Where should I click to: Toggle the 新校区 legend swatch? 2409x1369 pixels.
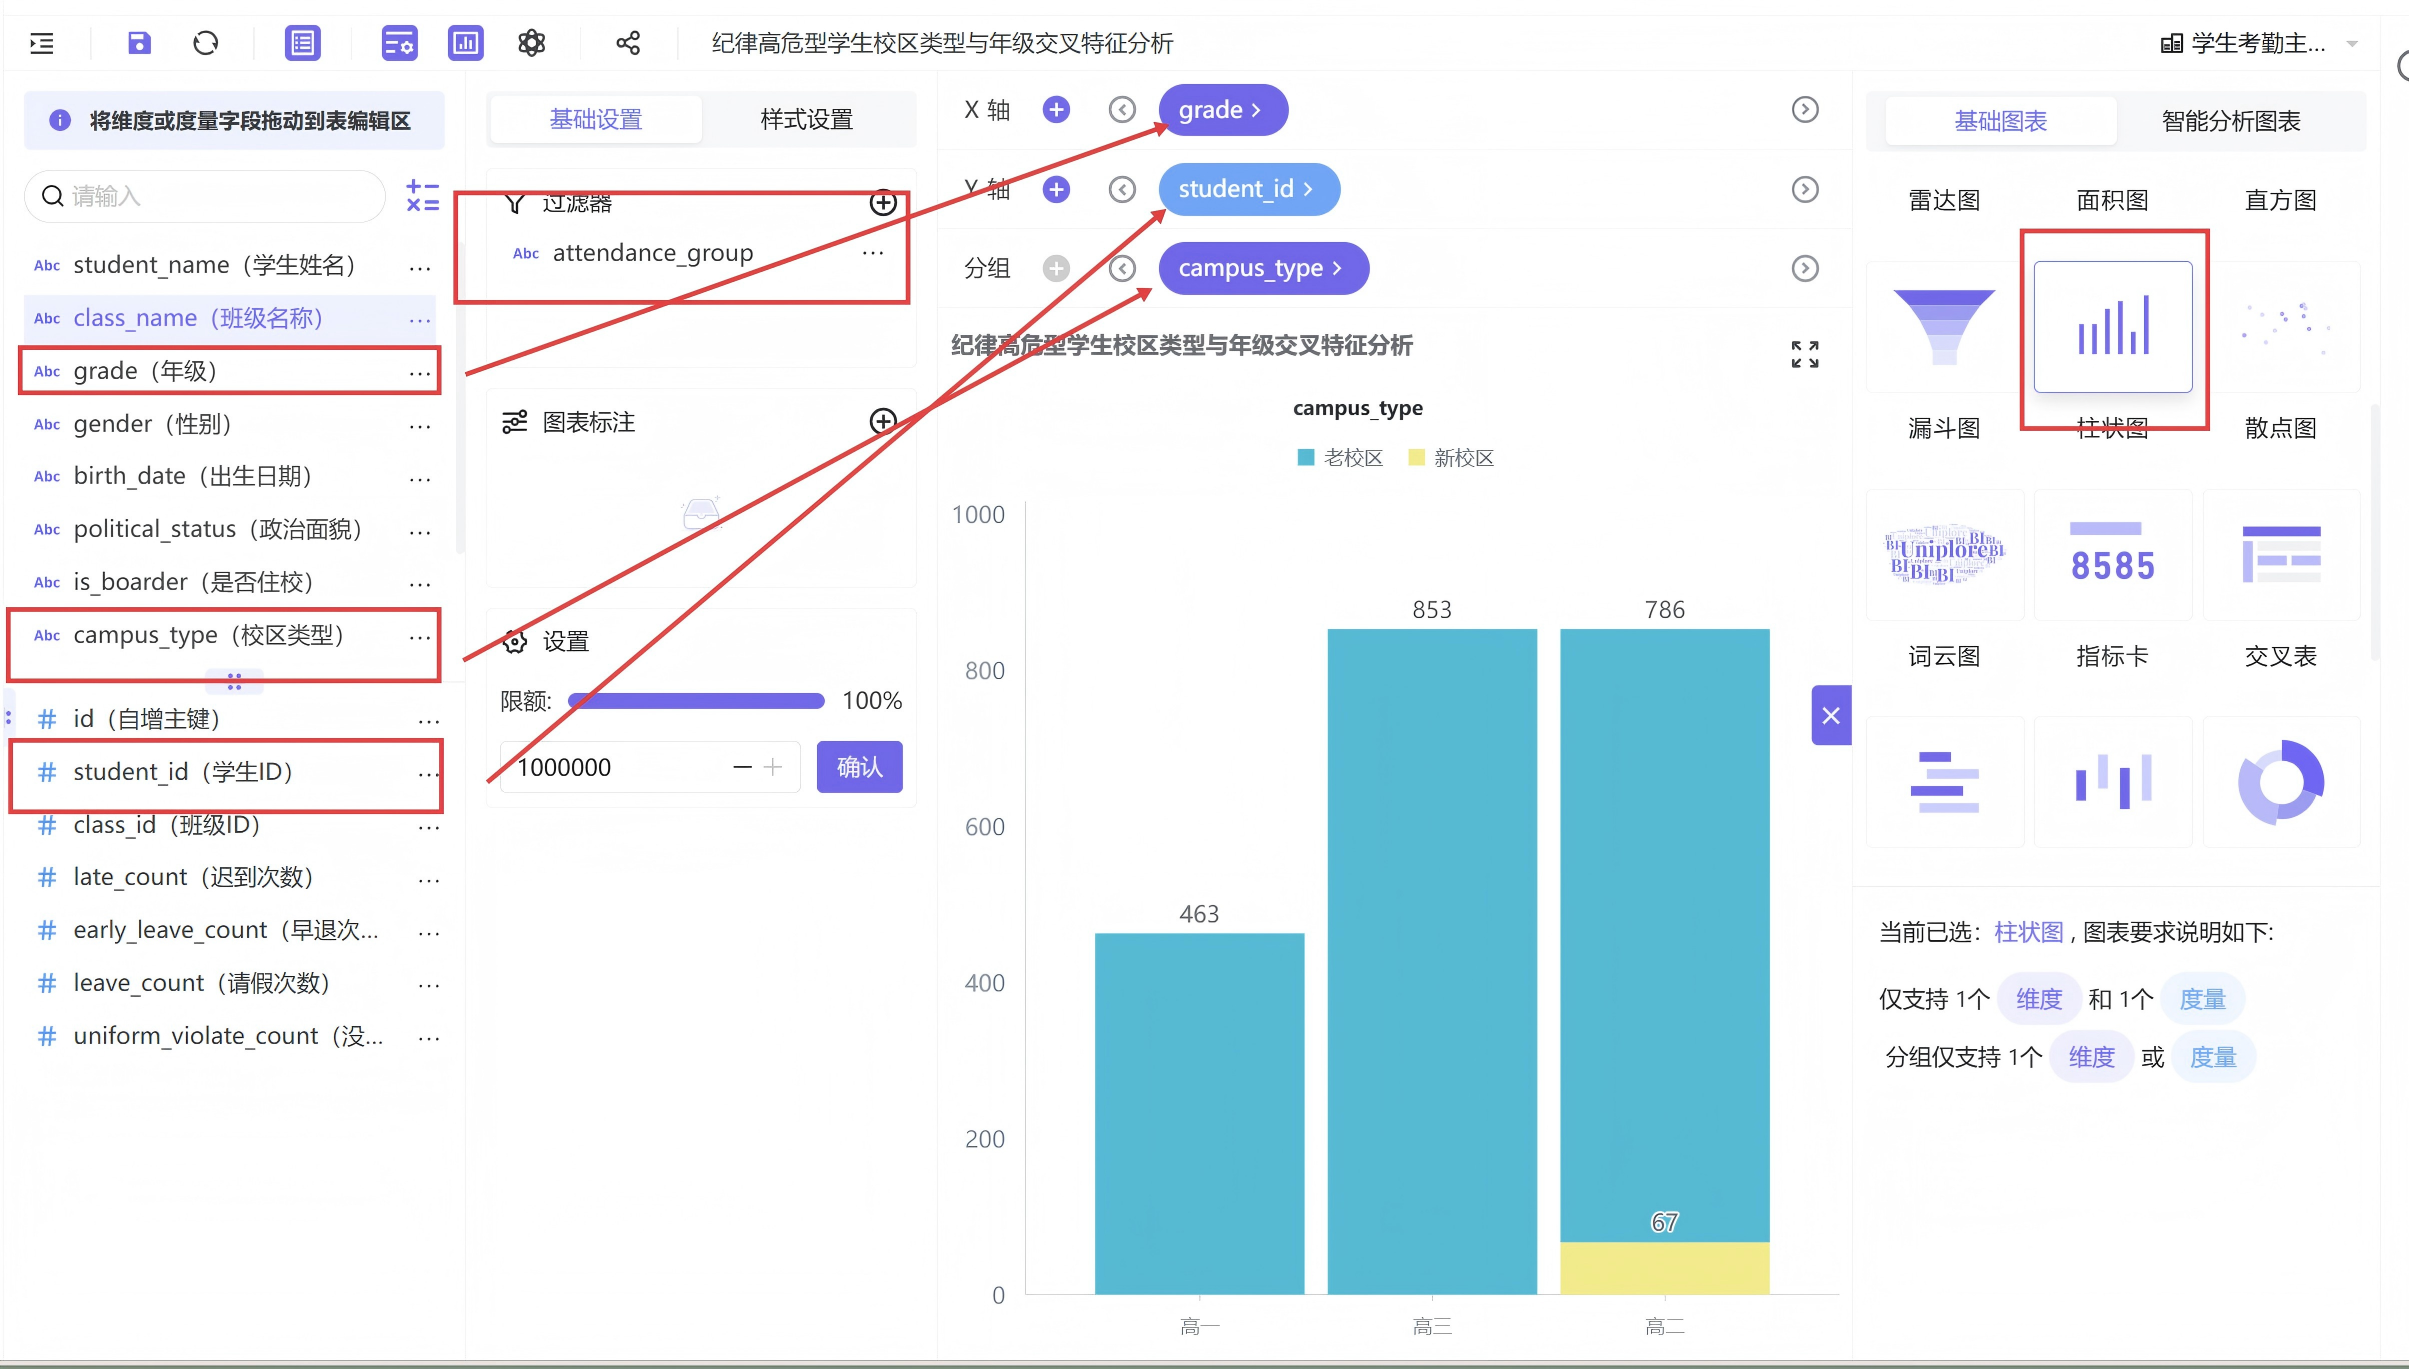coord(1416,458)
